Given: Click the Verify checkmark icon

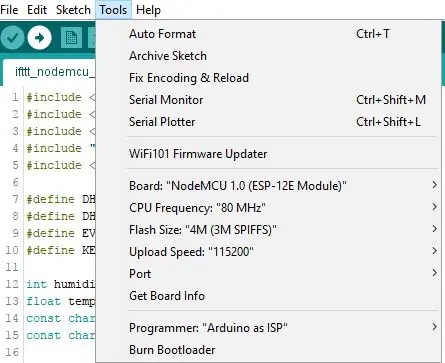Looking at the screenshot, I should click(12, 38).
